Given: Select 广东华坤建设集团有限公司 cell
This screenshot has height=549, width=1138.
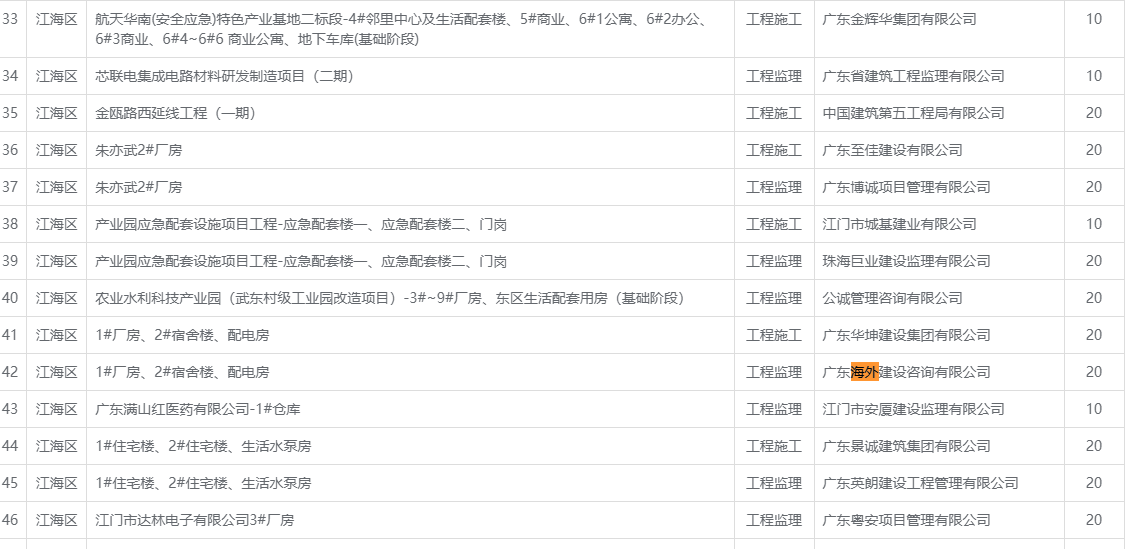Looking at the screenshot, I should pos(905,335).
